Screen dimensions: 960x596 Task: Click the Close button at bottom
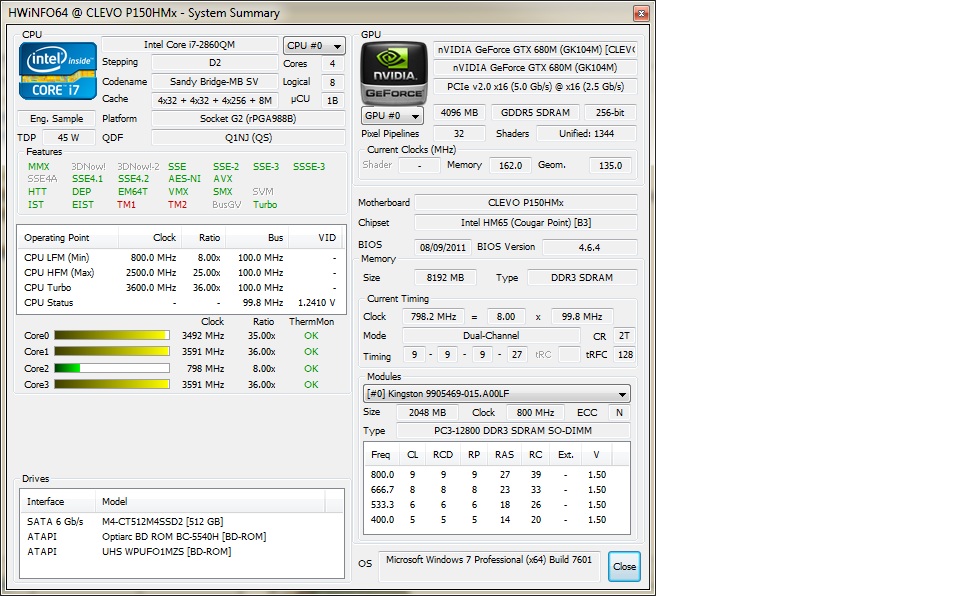tap(624, 567)
